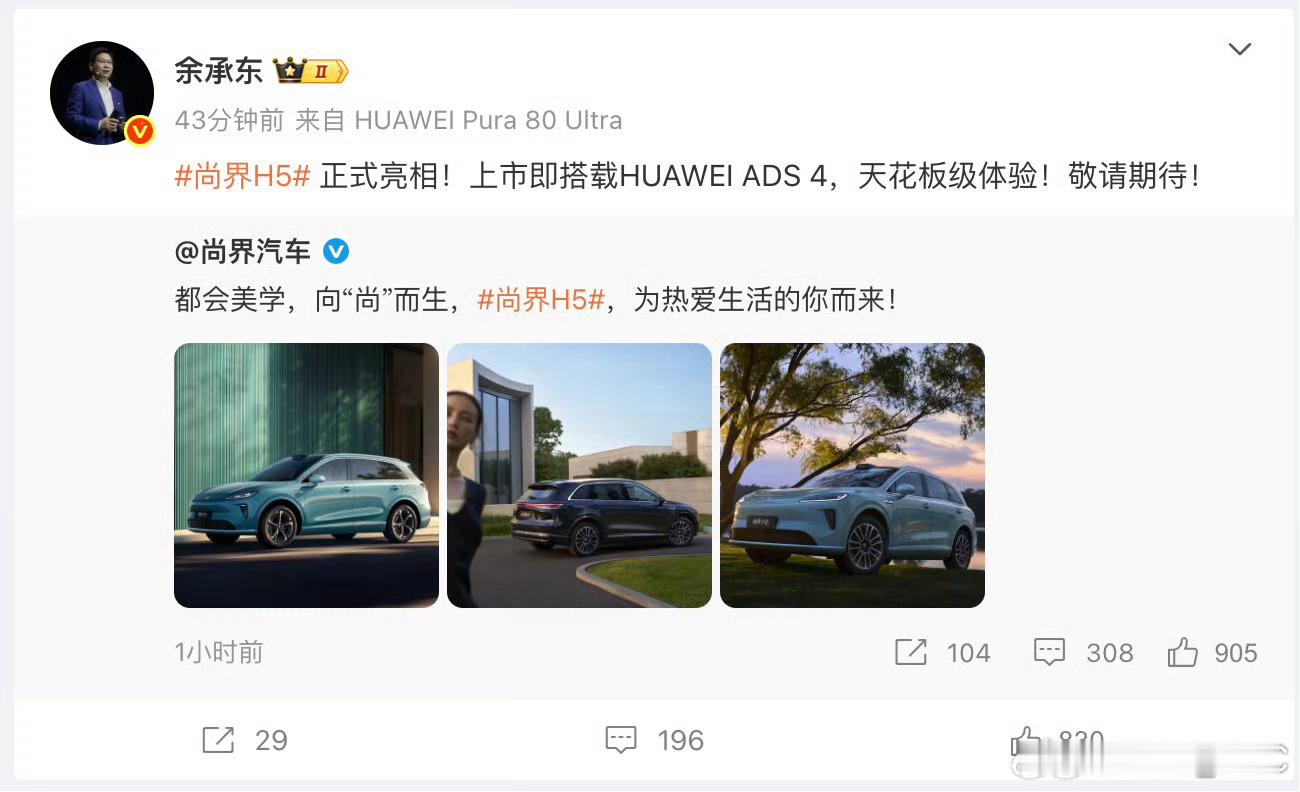
Task: Click the 余承东 username text
Action: (218, 71)
